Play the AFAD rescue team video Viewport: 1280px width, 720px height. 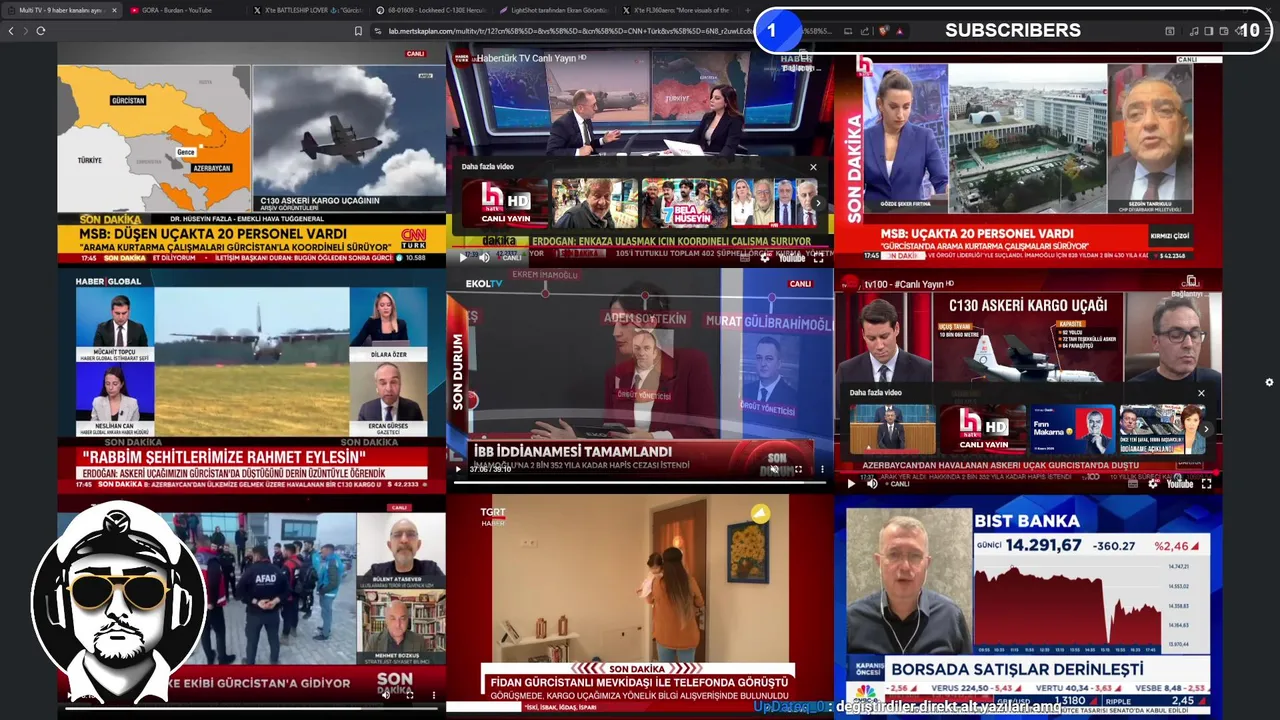[x=68, y=694]
